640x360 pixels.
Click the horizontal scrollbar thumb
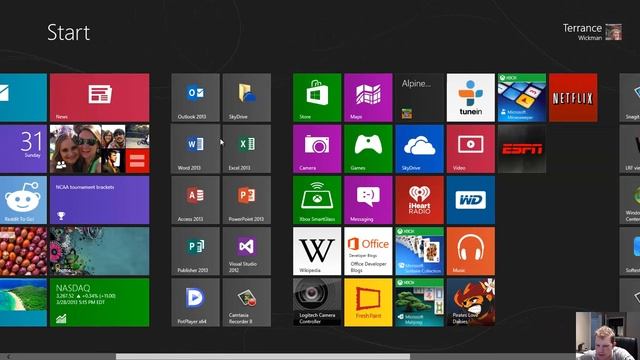point(263,357)
